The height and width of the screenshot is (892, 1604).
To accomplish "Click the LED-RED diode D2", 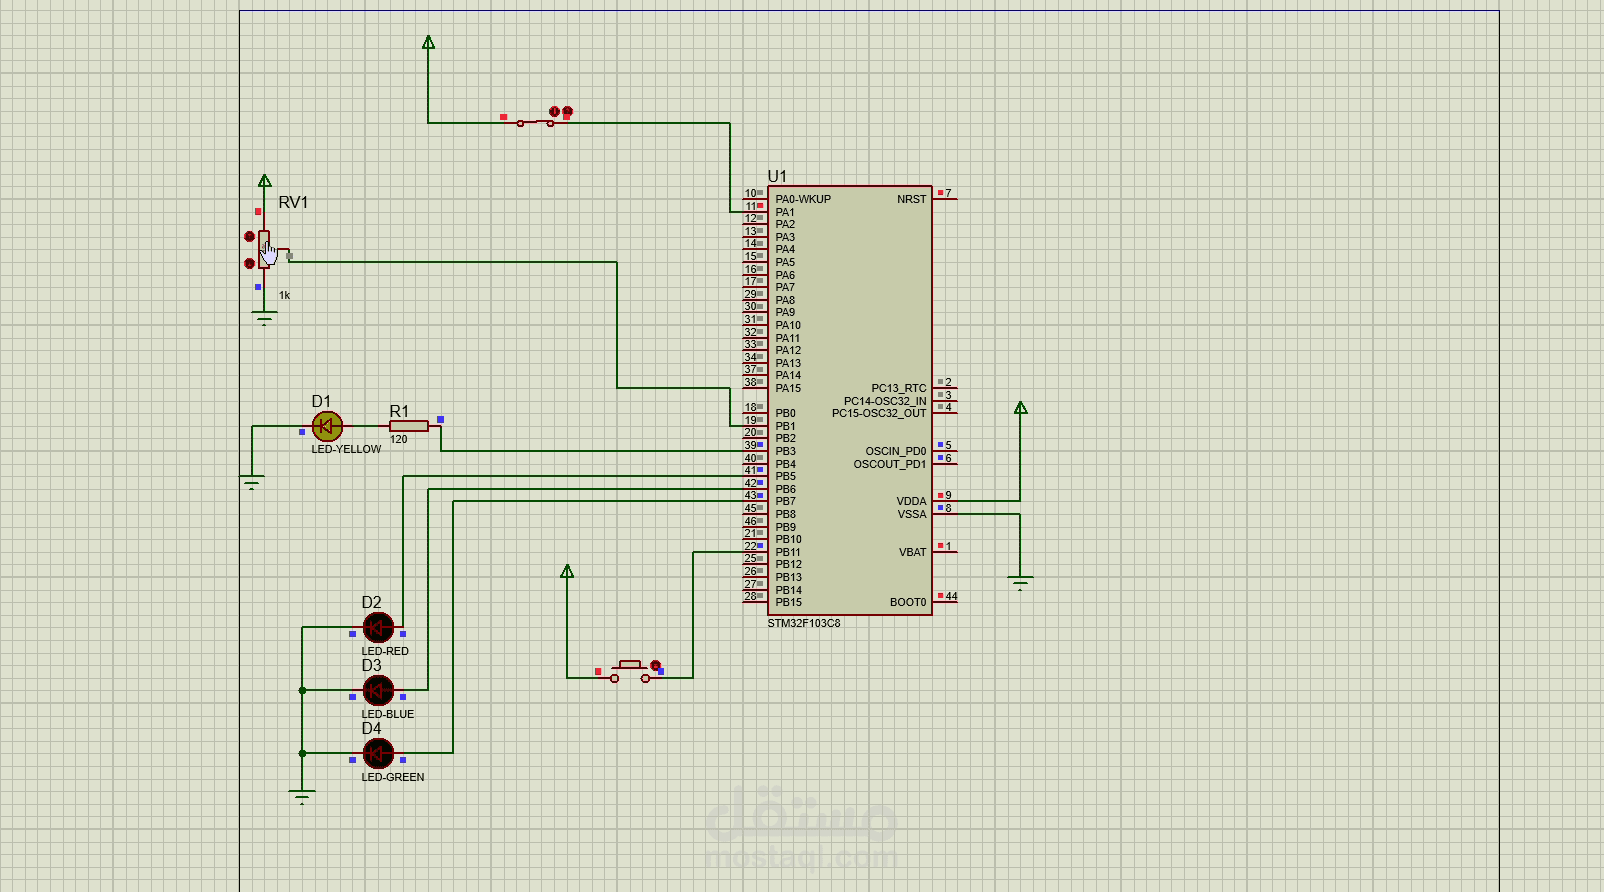I will click(378, 628).
